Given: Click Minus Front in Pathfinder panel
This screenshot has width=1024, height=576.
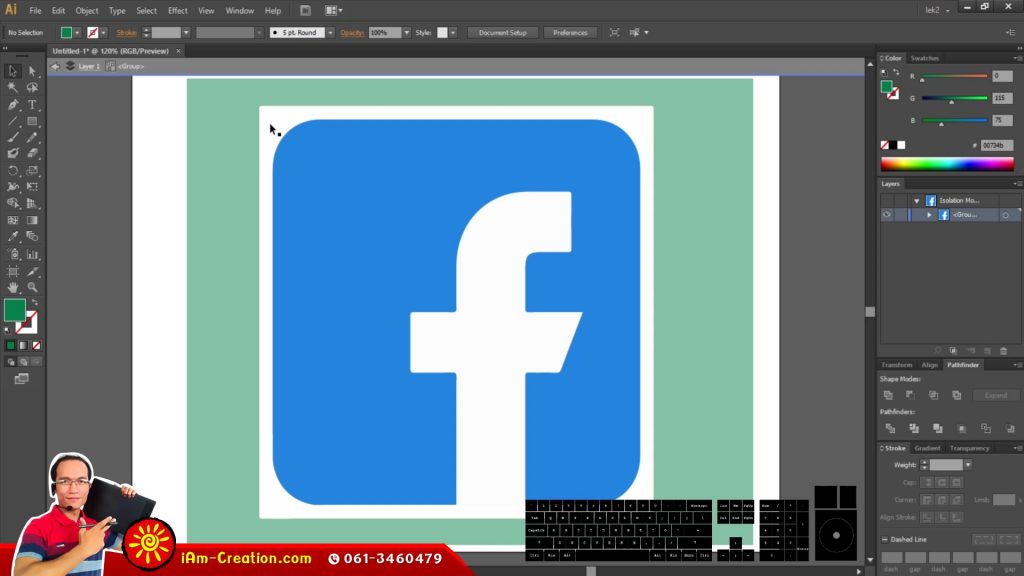Looking at the screenshot, I should tap(910, 395).
